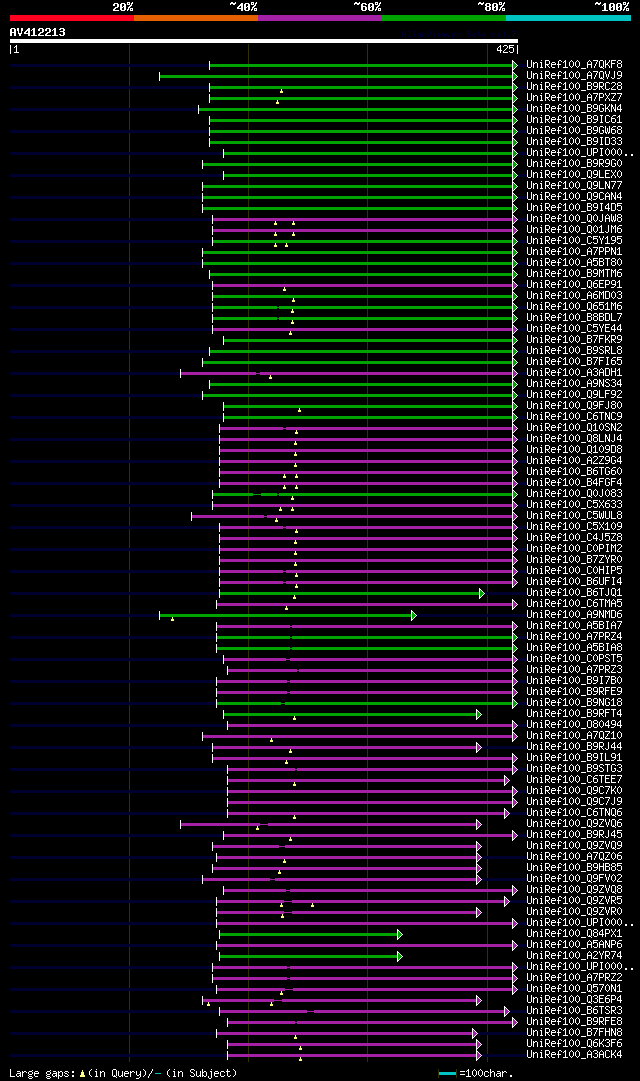
Task: Click the green ~80% identity legend segment
Action: click(x=444, y=18)
